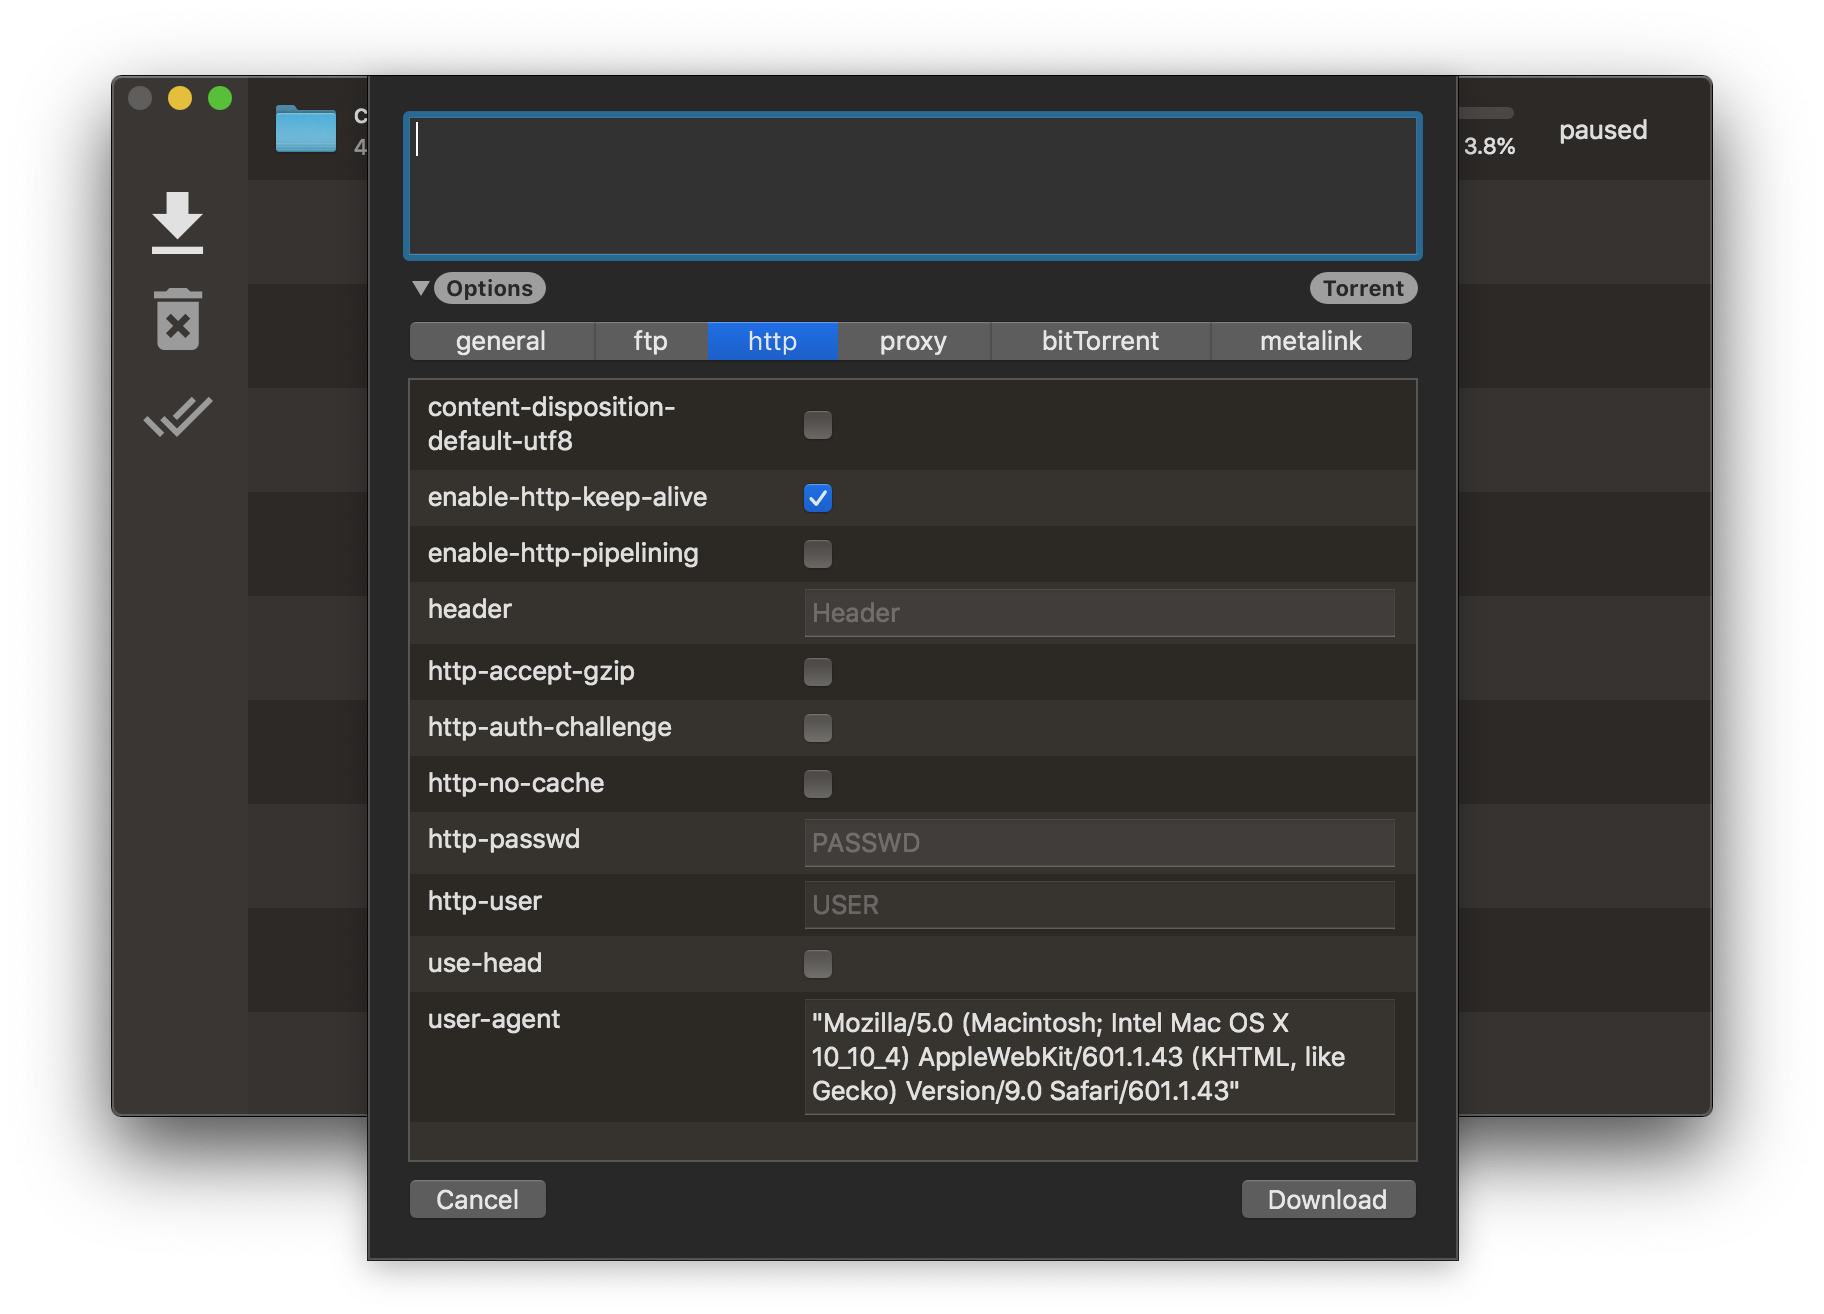This screenshot has height=1314, width=1824.
Task: Switch to the proxy tab
Action: 913,341
